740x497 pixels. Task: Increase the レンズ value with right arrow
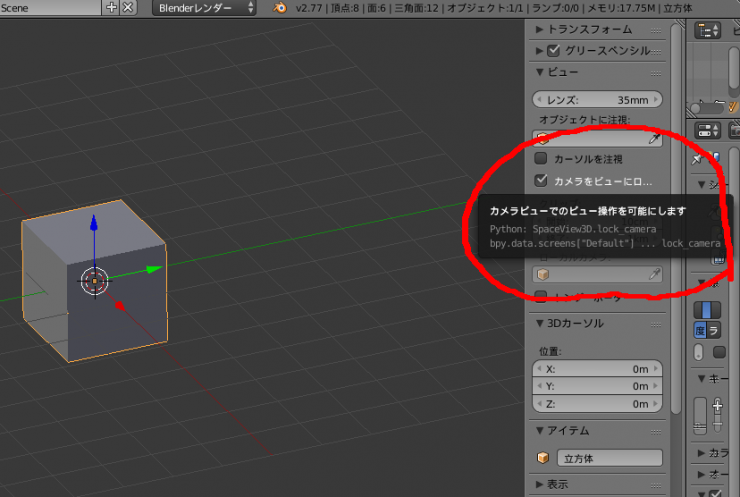click(x=656, y=100)
